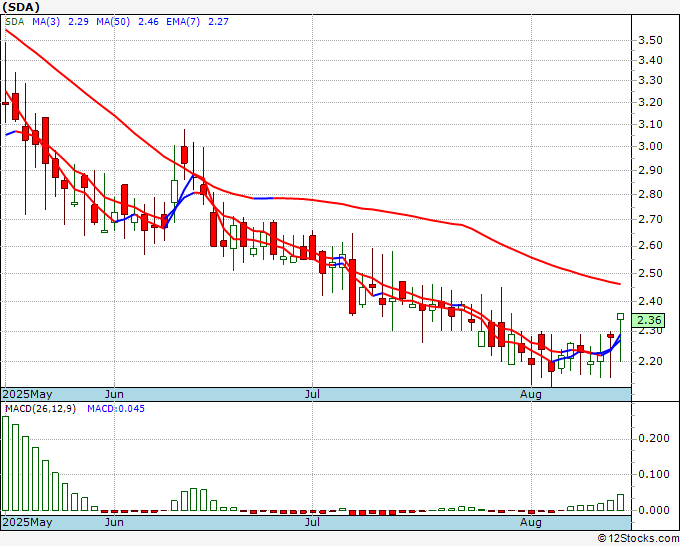Click the 3.50 price axis label

click(x=650, y=40)
